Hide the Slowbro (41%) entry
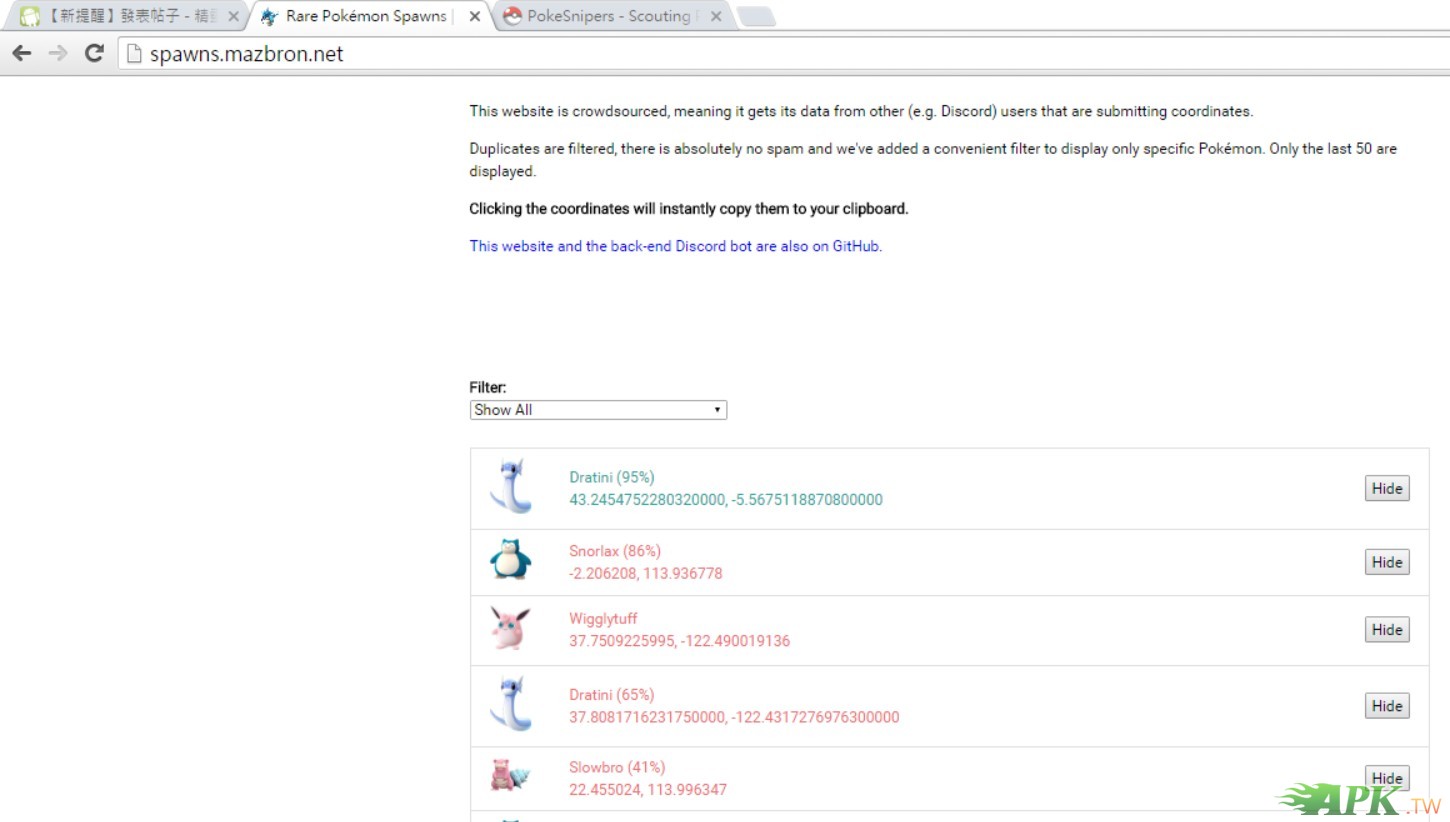 pyautogui.click(x=1387, y=778)
